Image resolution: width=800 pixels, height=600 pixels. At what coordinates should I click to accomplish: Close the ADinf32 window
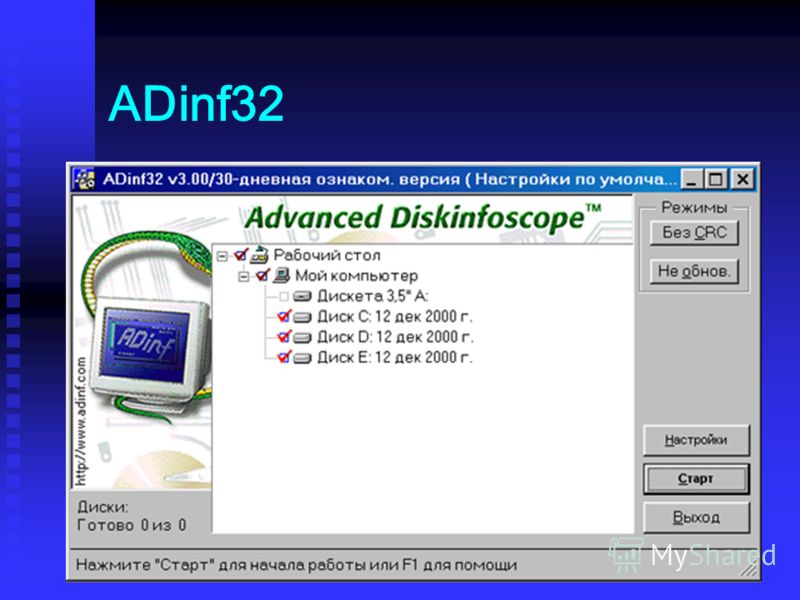click(742, 180)
